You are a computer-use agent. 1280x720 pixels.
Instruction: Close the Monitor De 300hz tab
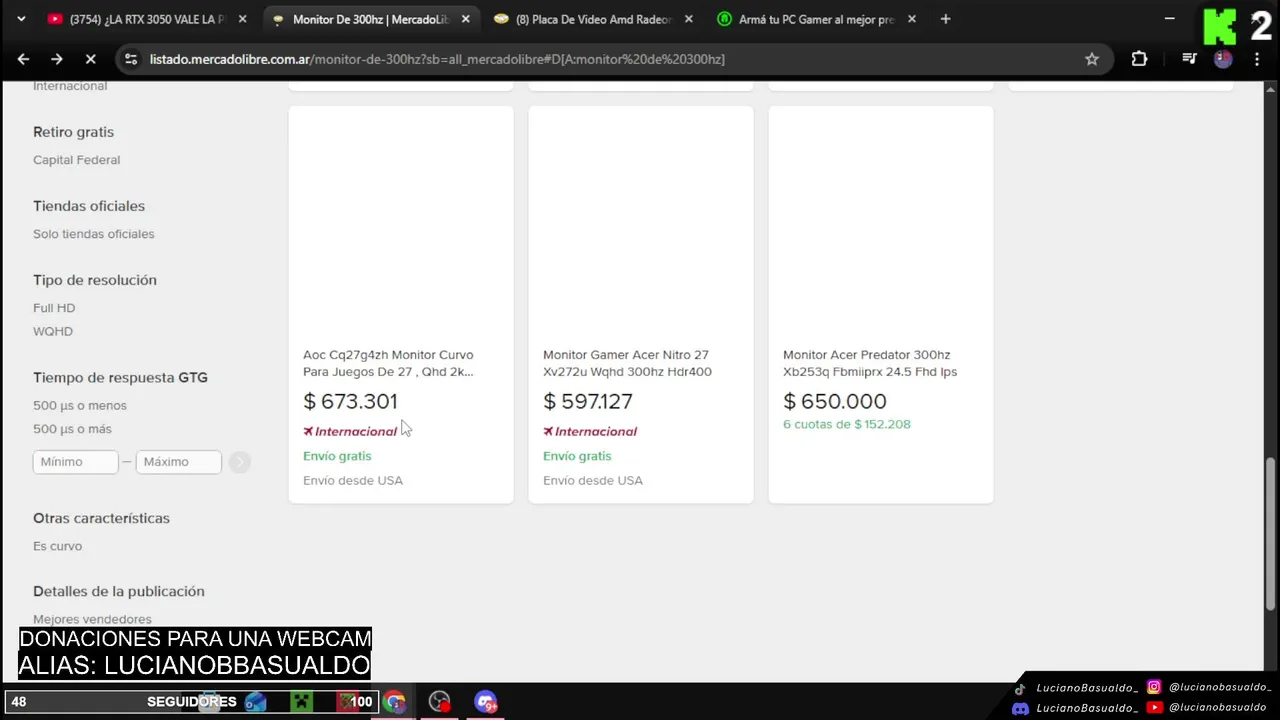pyautogui.click(x=465, y=19)
